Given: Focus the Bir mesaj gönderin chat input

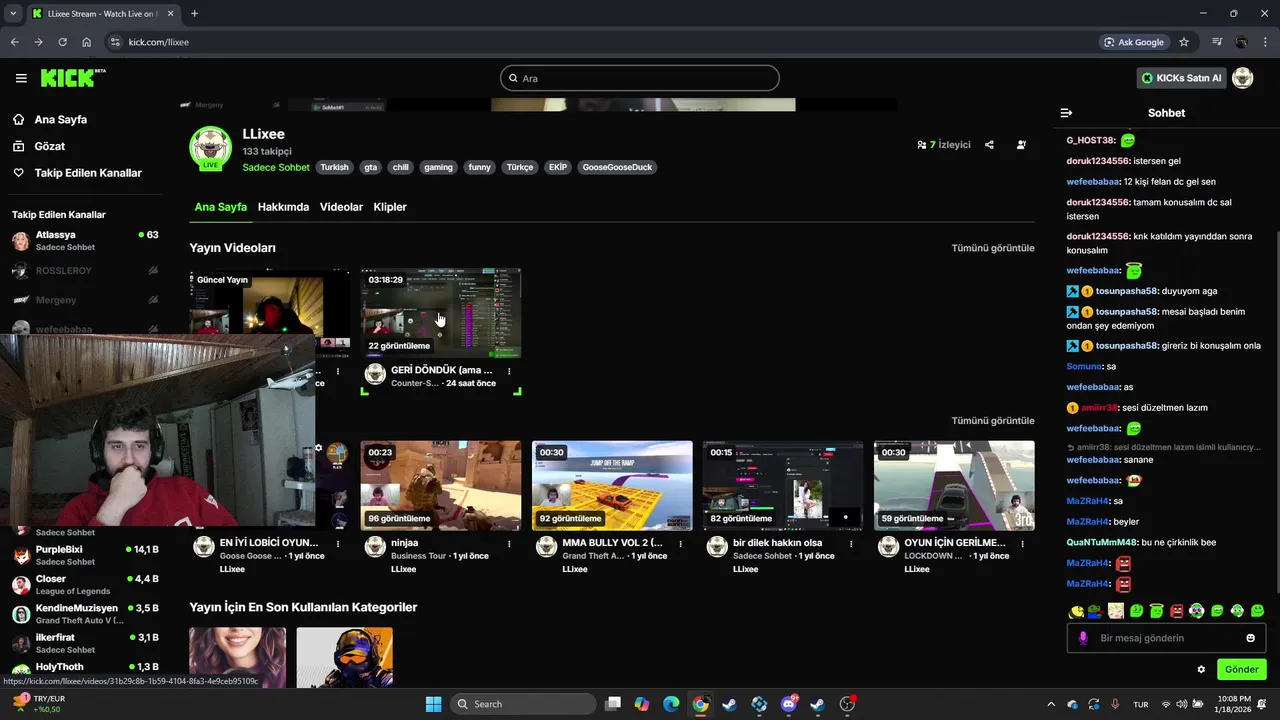Looking at the screenshot, I should [x=1166, y=638].
